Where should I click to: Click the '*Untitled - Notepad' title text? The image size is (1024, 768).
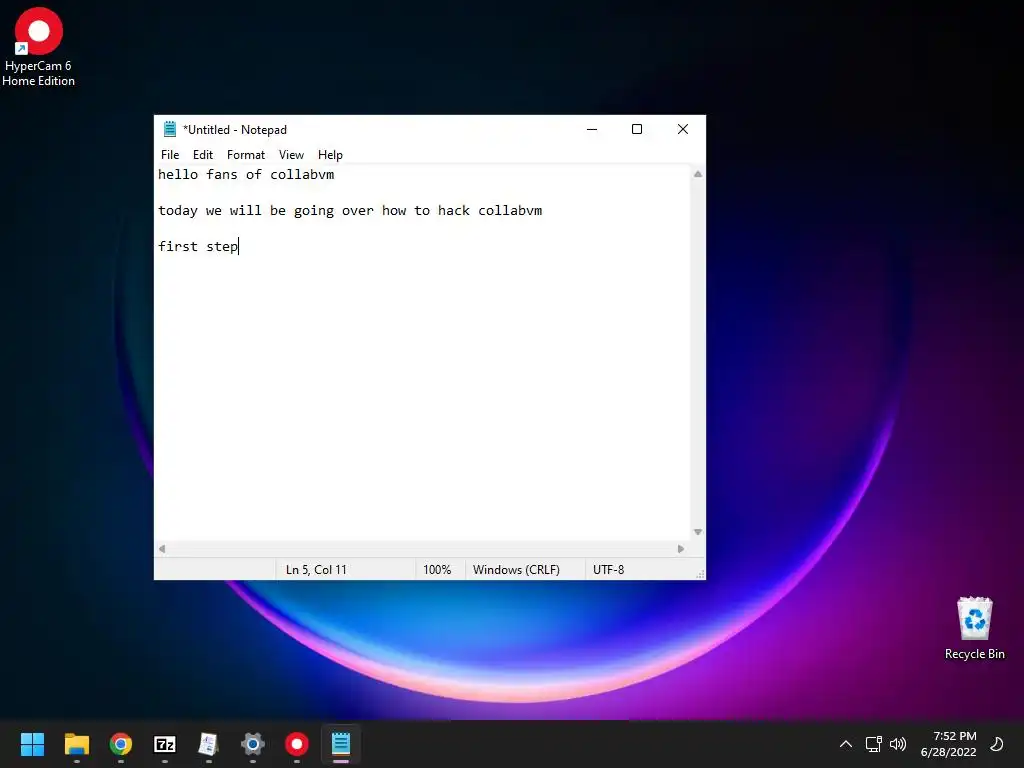click(235, 130)
